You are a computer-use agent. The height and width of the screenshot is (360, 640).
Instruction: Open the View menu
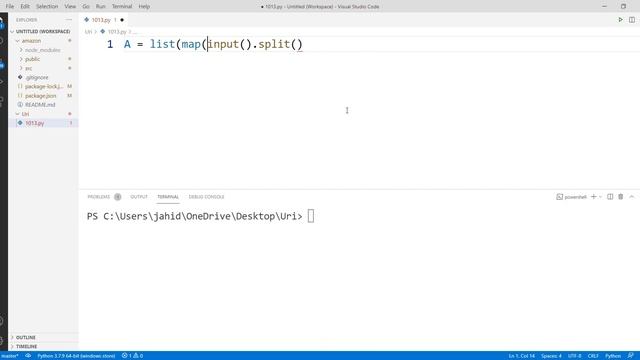[70, 7]
